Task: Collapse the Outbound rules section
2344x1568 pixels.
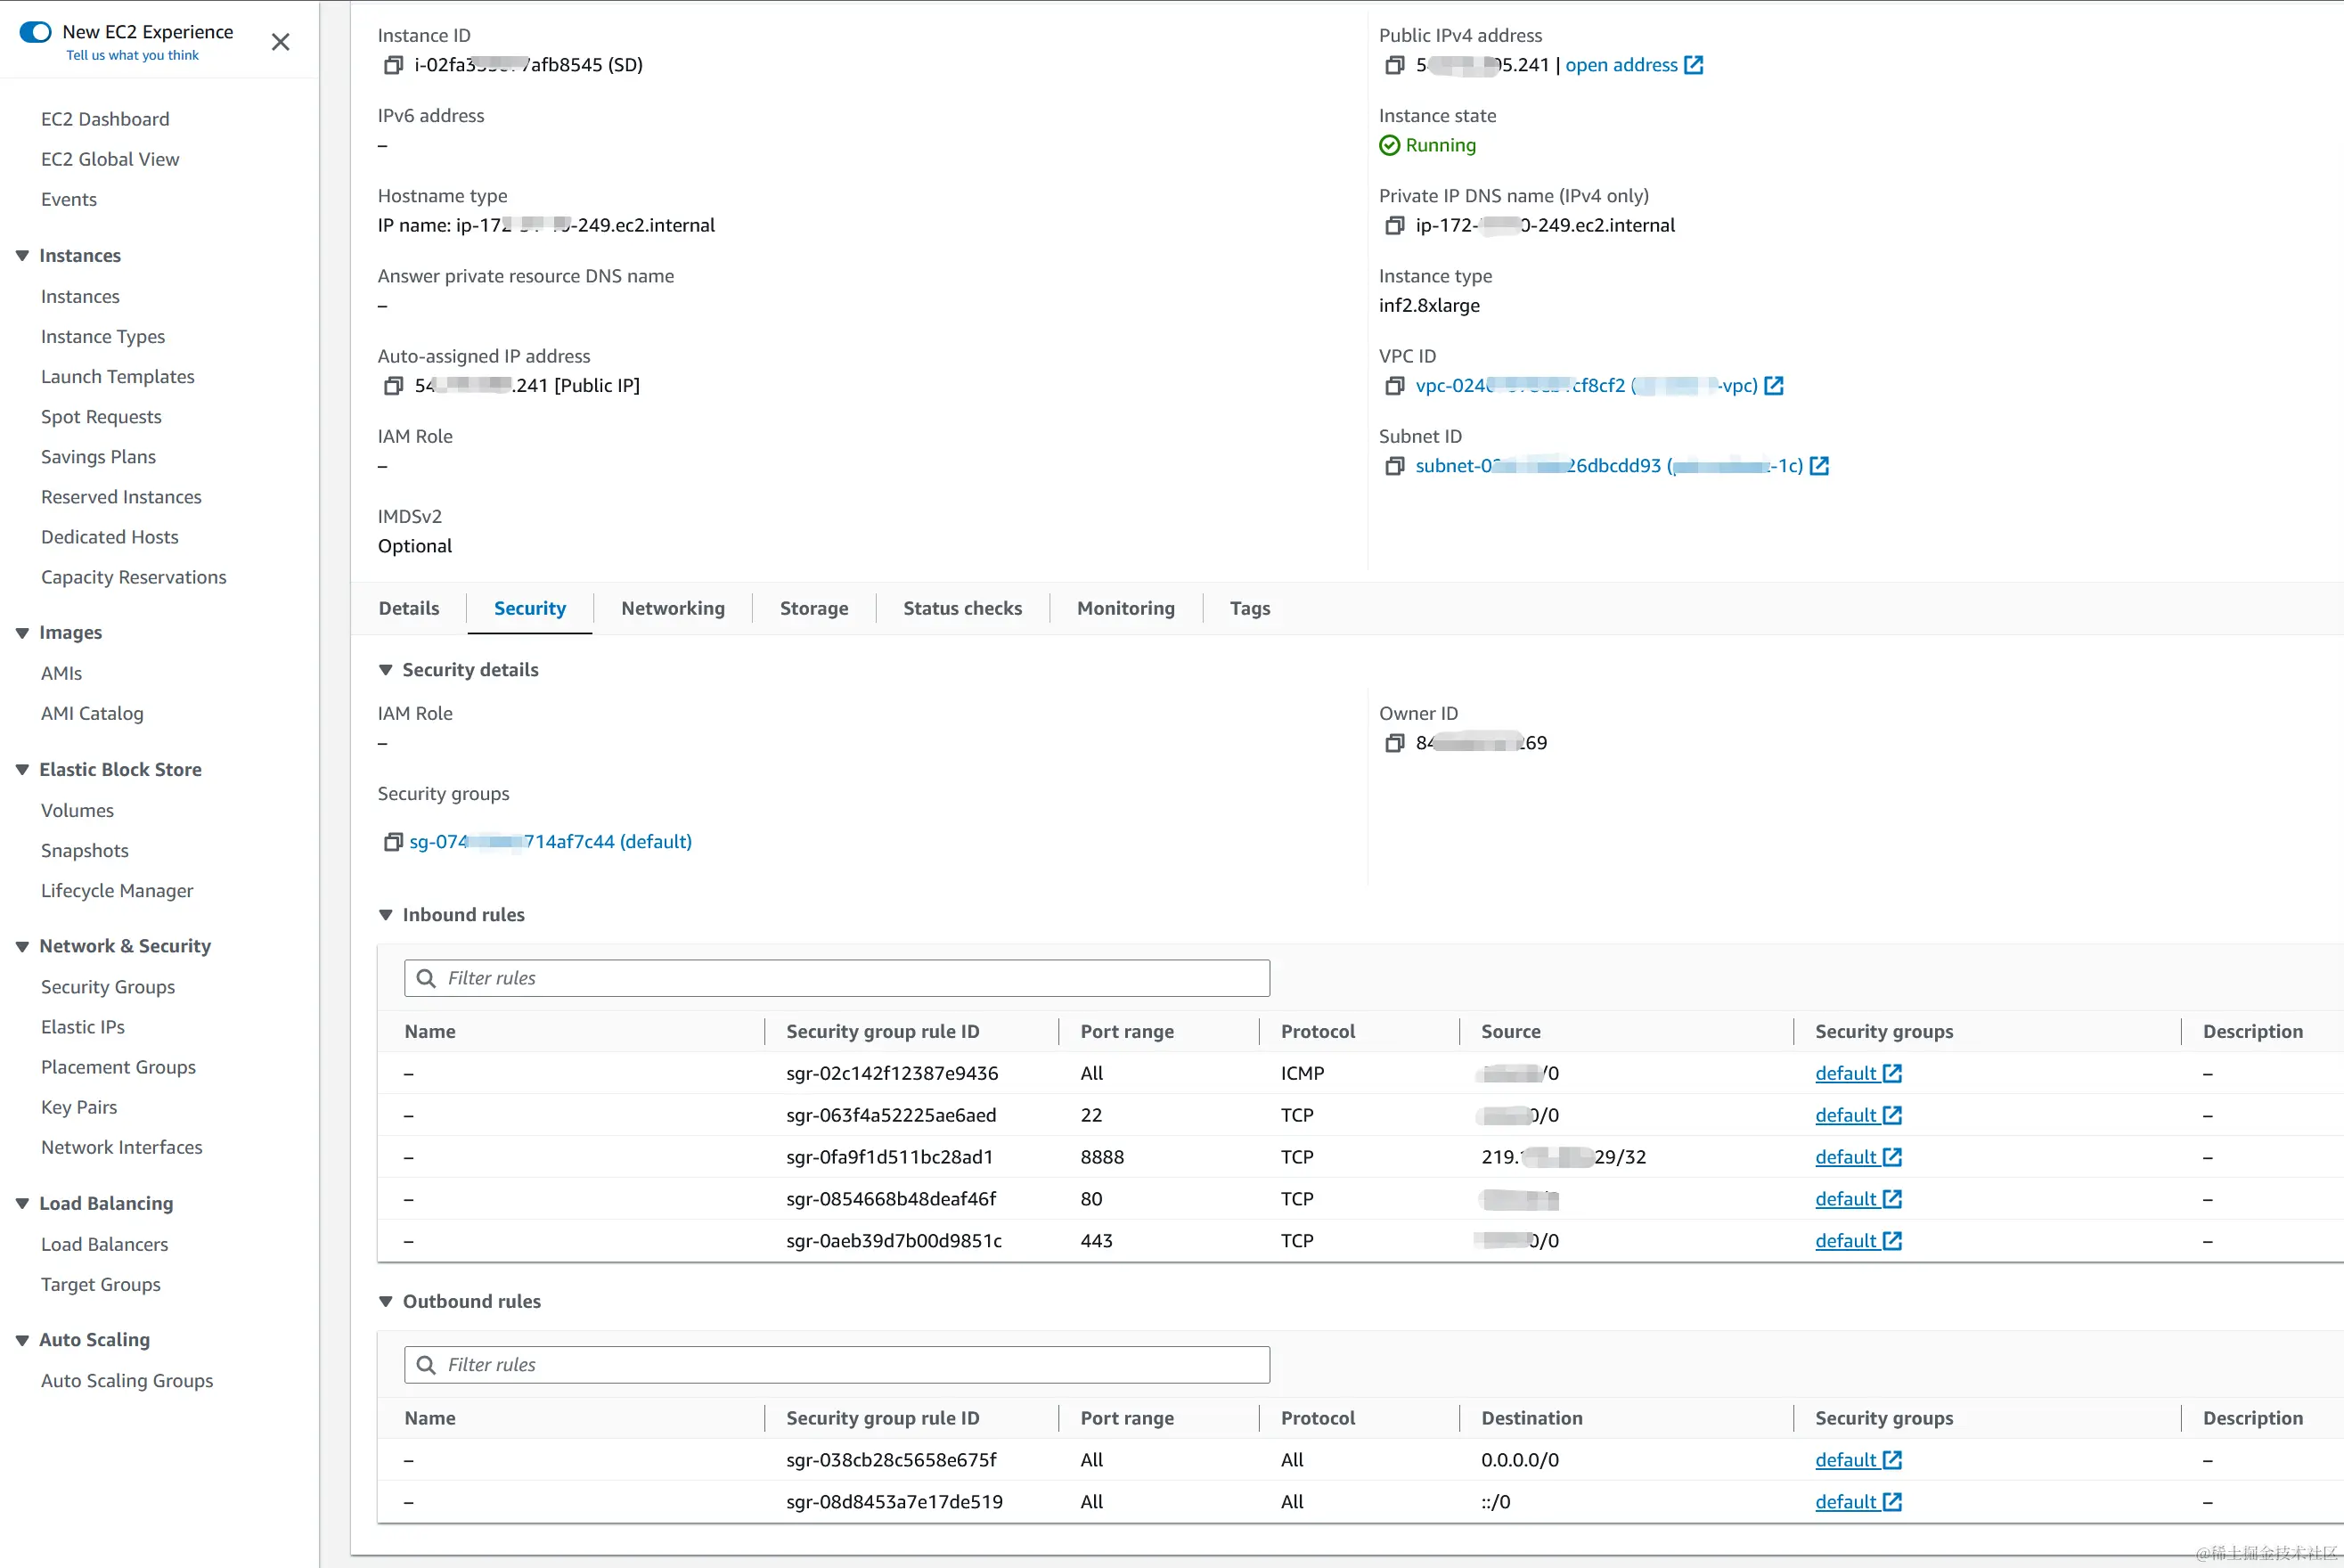Action: pos(387,1301)
